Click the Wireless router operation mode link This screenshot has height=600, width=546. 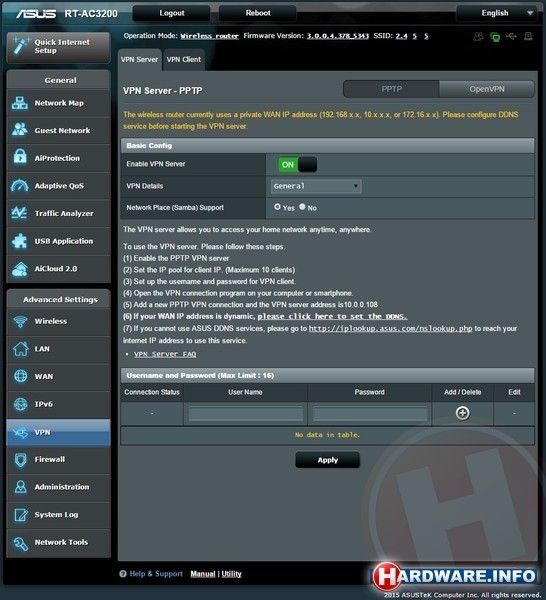[210, 36]
